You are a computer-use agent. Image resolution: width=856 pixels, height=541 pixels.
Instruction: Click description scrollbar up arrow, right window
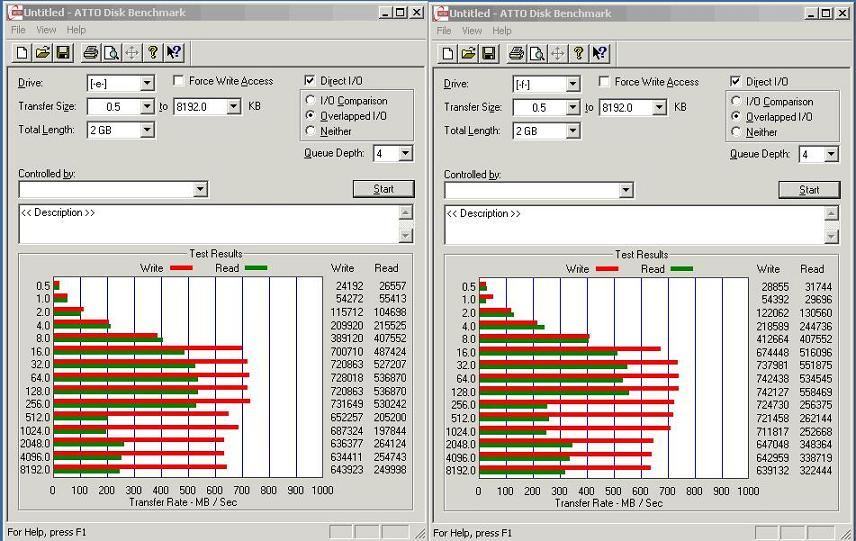pyautogui.click(x=831, y=213)
